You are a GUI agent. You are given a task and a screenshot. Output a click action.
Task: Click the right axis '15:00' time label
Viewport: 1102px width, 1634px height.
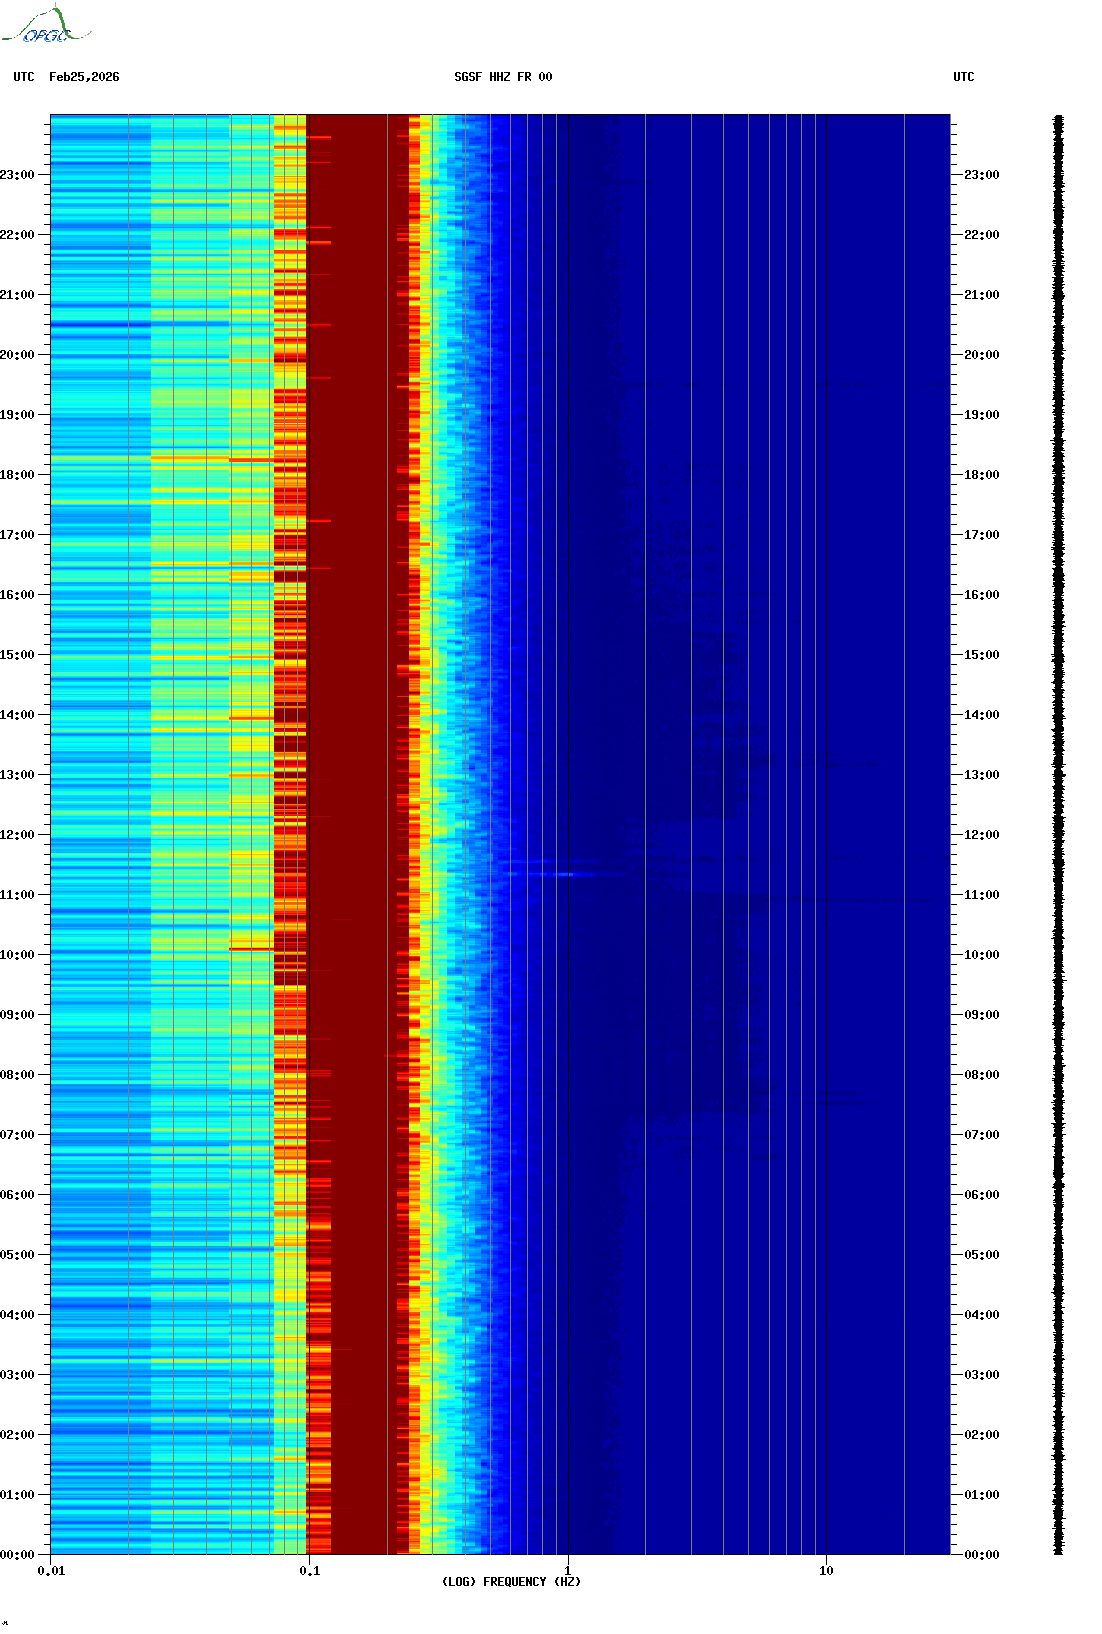[x=982, y=655]
